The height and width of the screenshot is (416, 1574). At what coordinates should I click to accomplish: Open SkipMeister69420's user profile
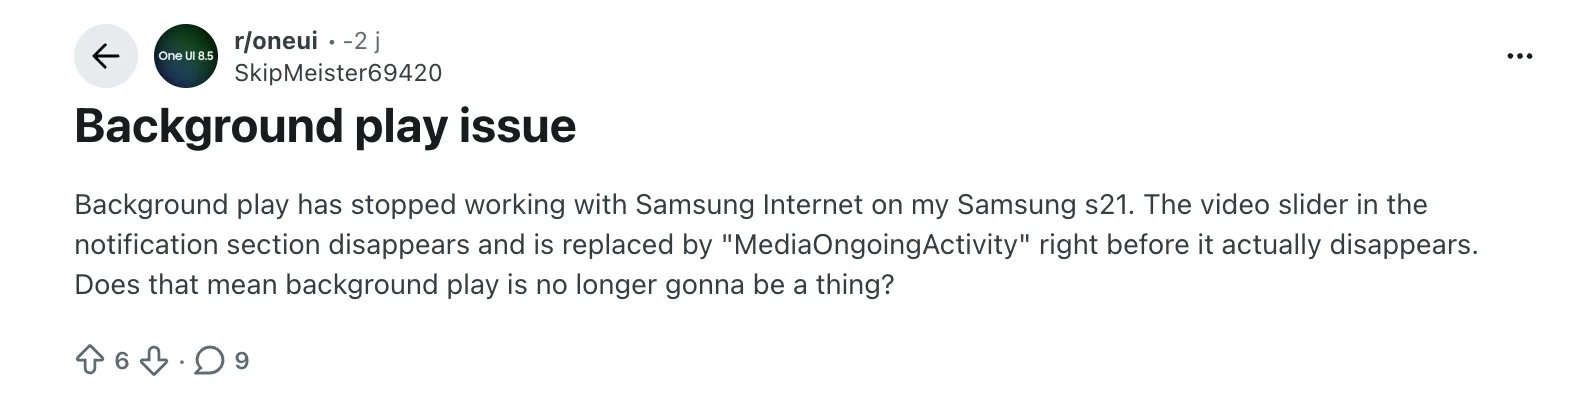tap(337, 73)
